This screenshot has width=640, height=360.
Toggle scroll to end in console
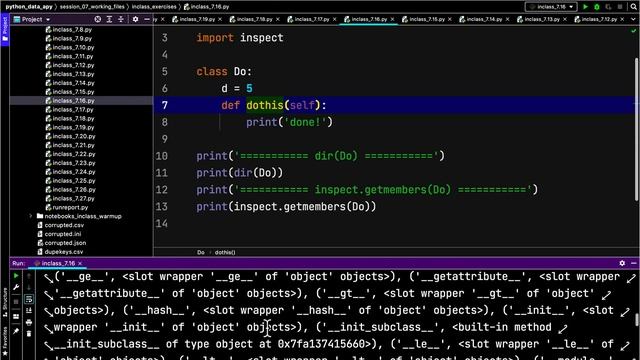pos(29,311)
